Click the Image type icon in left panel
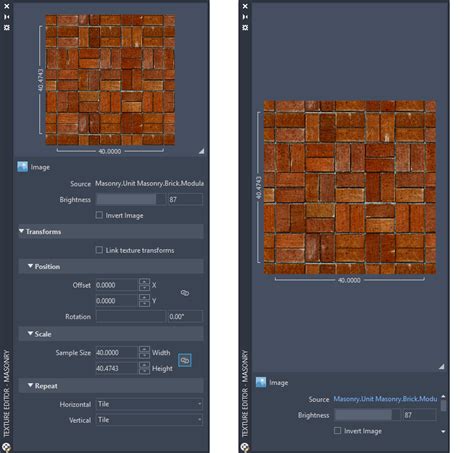This screenshot has width=474, height=453. point(22,167)
